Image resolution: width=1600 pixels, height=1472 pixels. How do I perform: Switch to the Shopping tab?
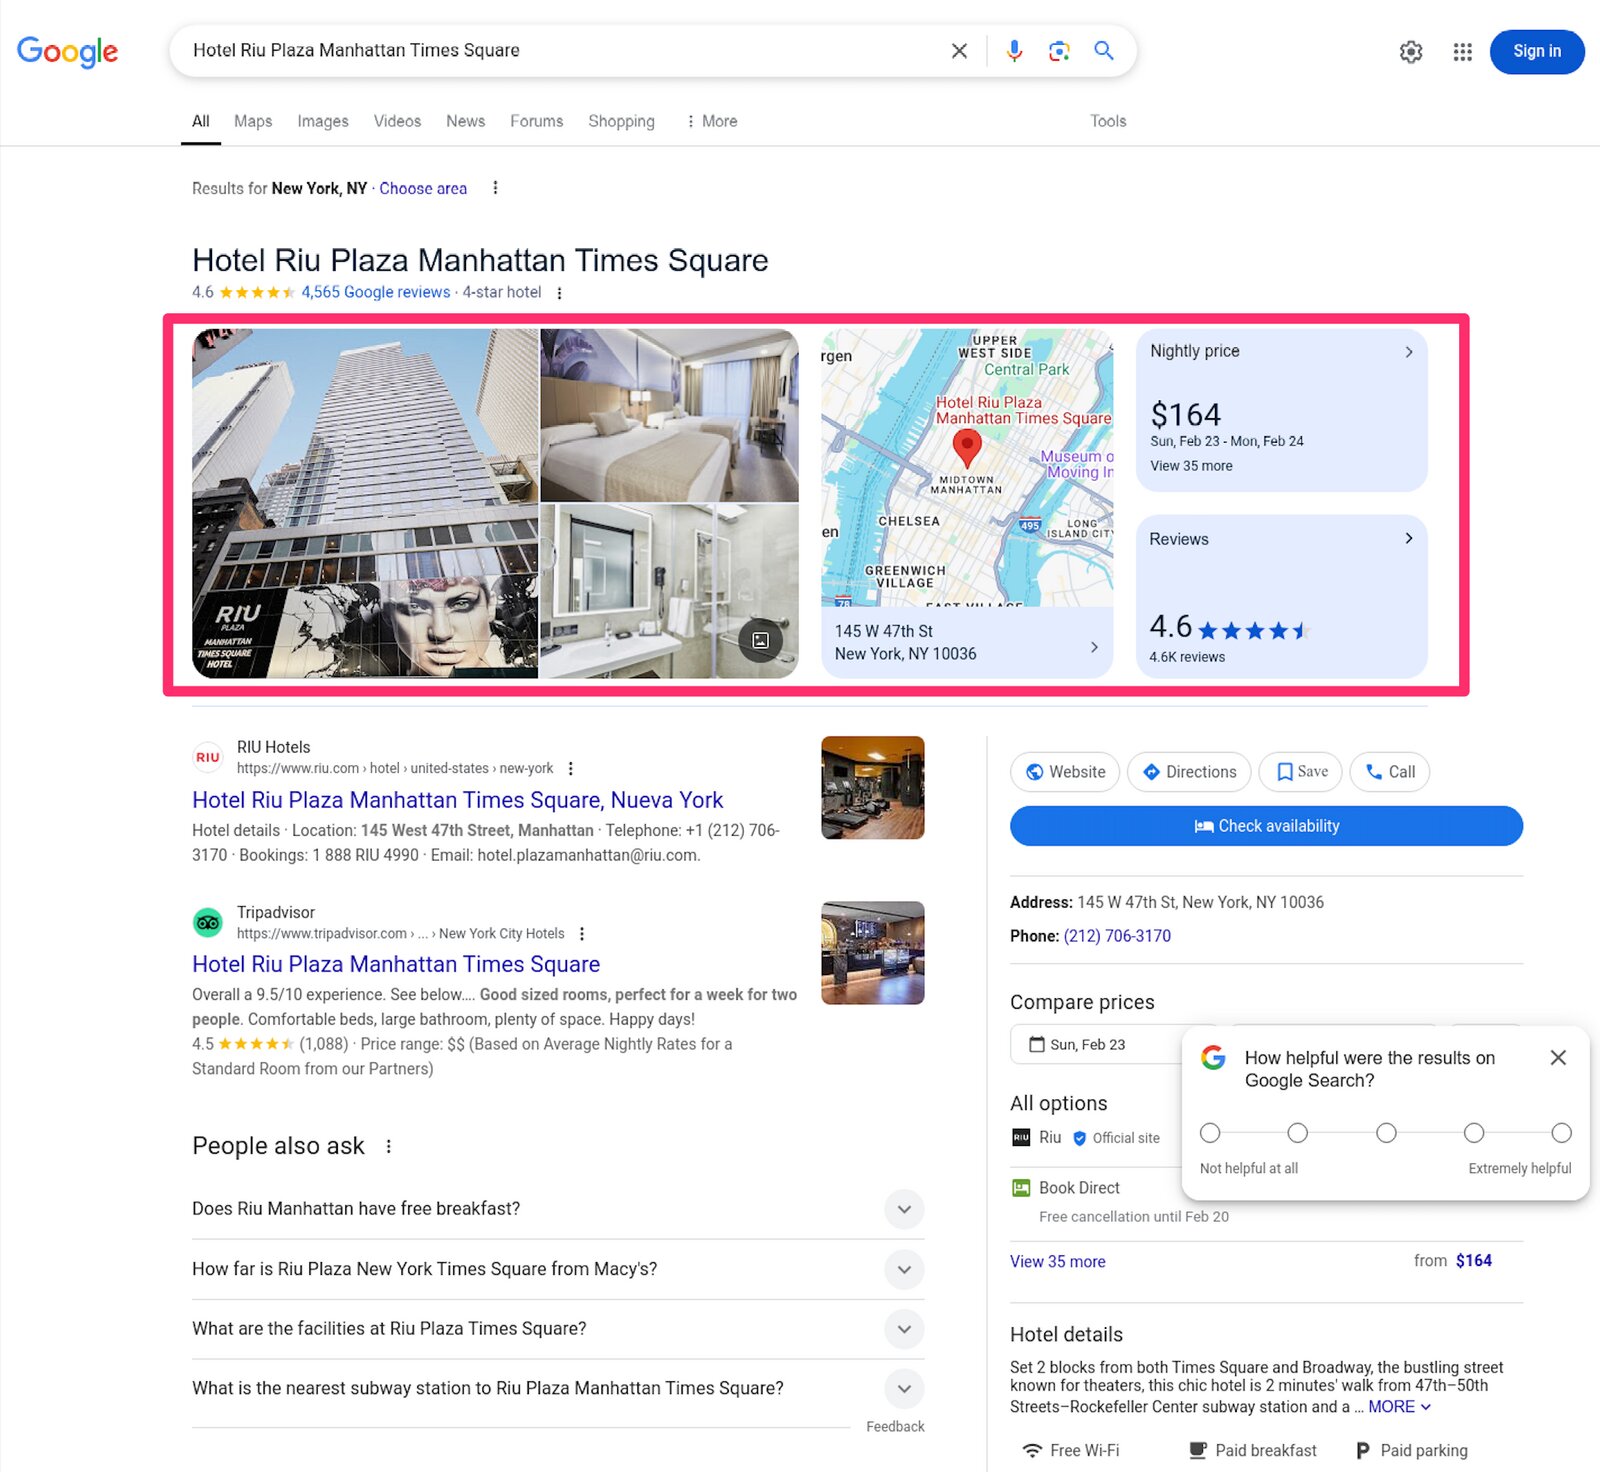(x=621, y=121)
